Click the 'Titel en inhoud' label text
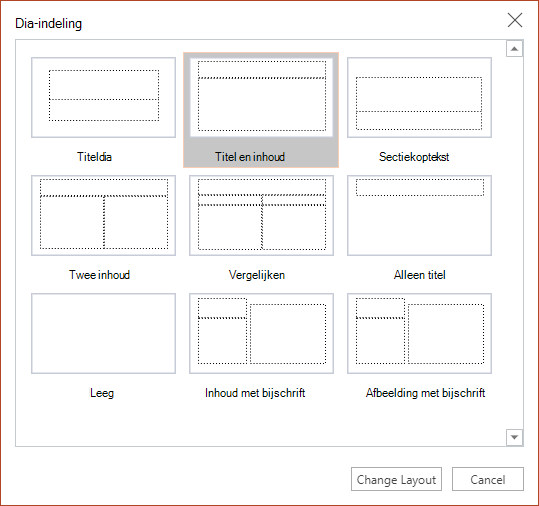Viewport: 539px width, 506px height. (250, 157)
